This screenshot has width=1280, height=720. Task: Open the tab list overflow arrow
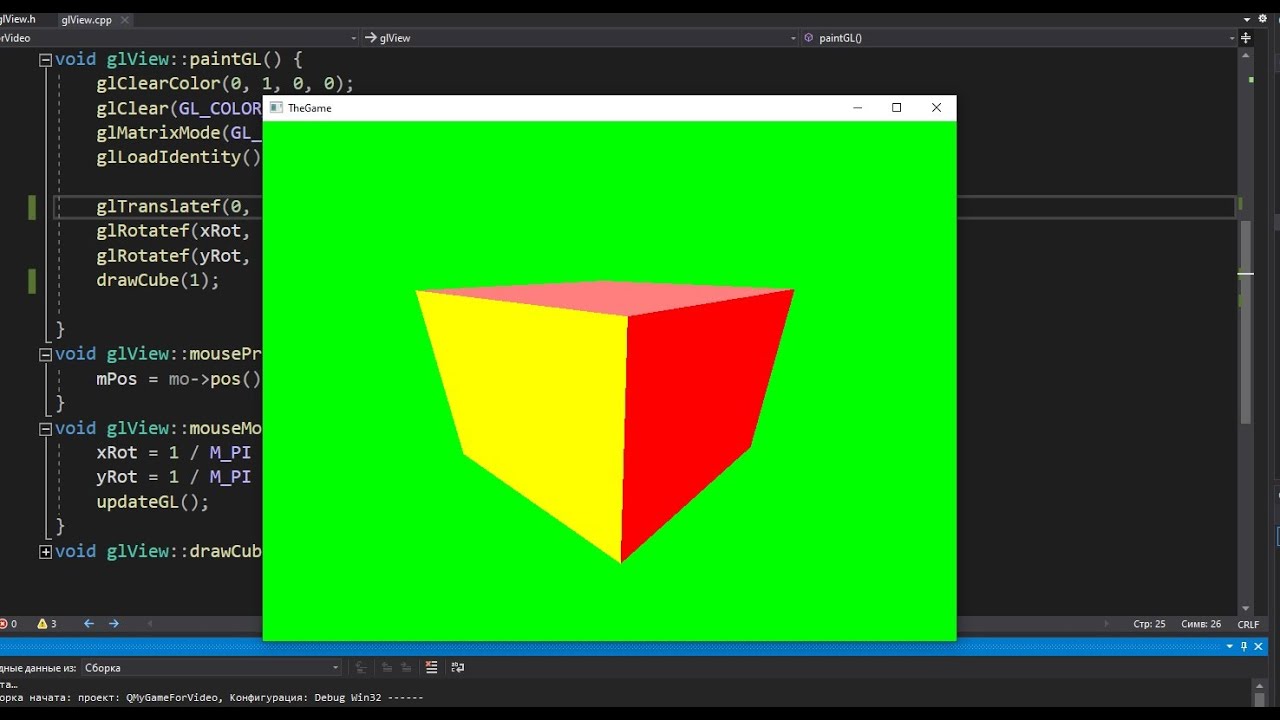pyautogui.click(x=1247, y=19)
